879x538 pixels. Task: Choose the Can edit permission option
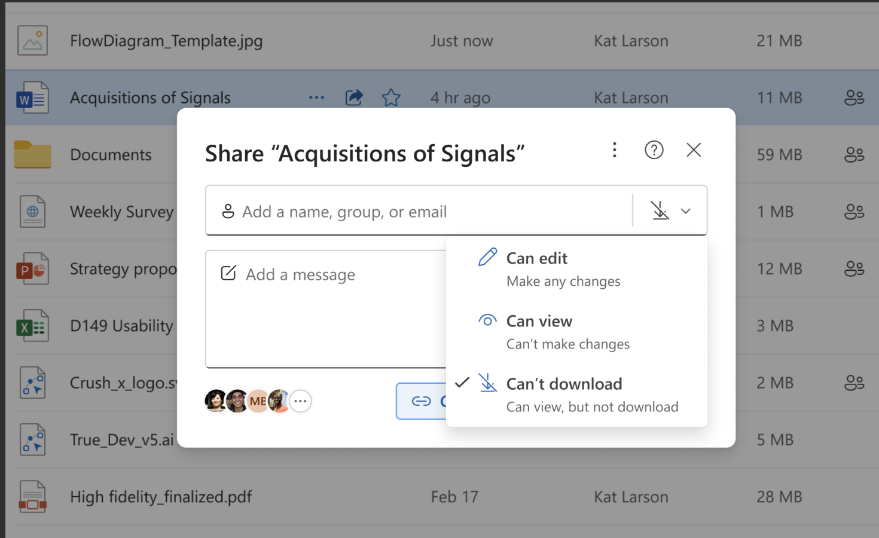pyautogui.click(x=537, y=258)
